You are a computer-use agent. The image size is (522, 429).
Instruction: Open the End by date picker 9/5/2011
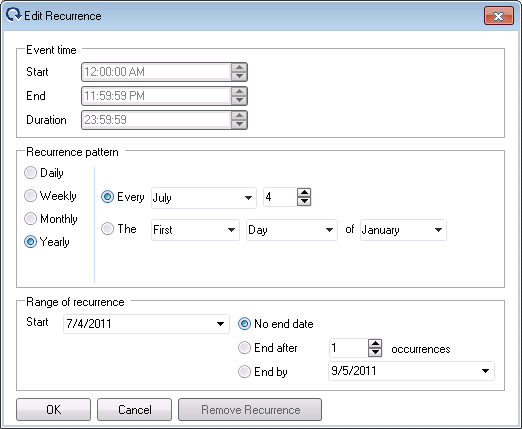tap(411, 371)
